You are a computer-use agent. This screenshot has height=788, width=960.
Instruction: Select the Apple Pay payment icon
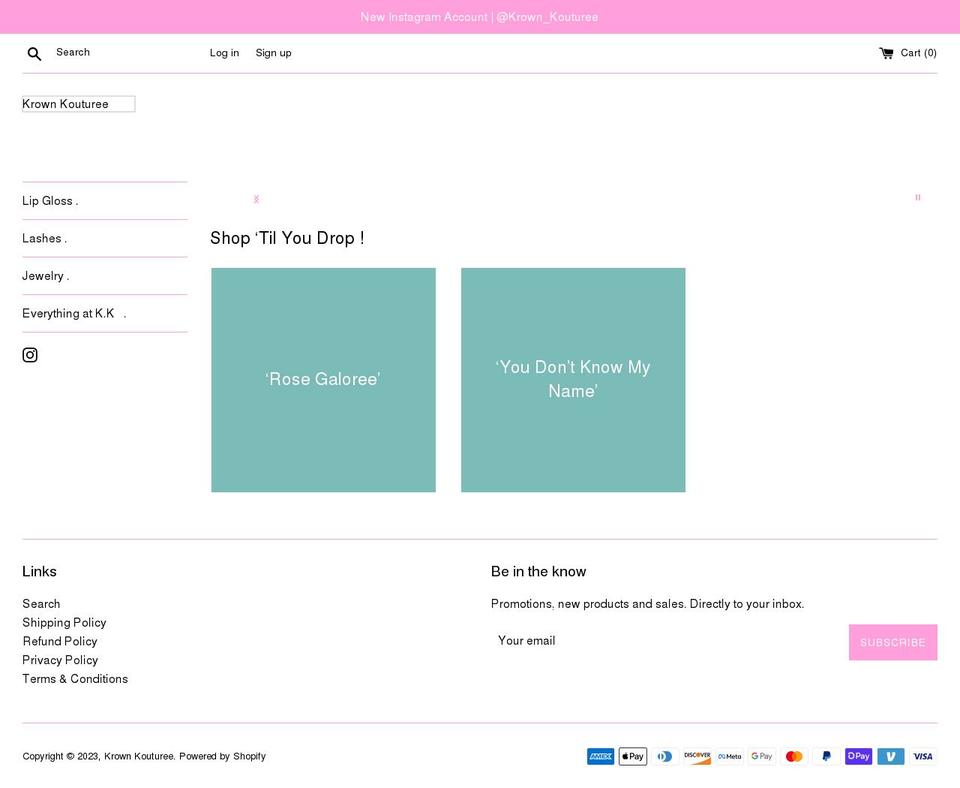click(632, 756)
